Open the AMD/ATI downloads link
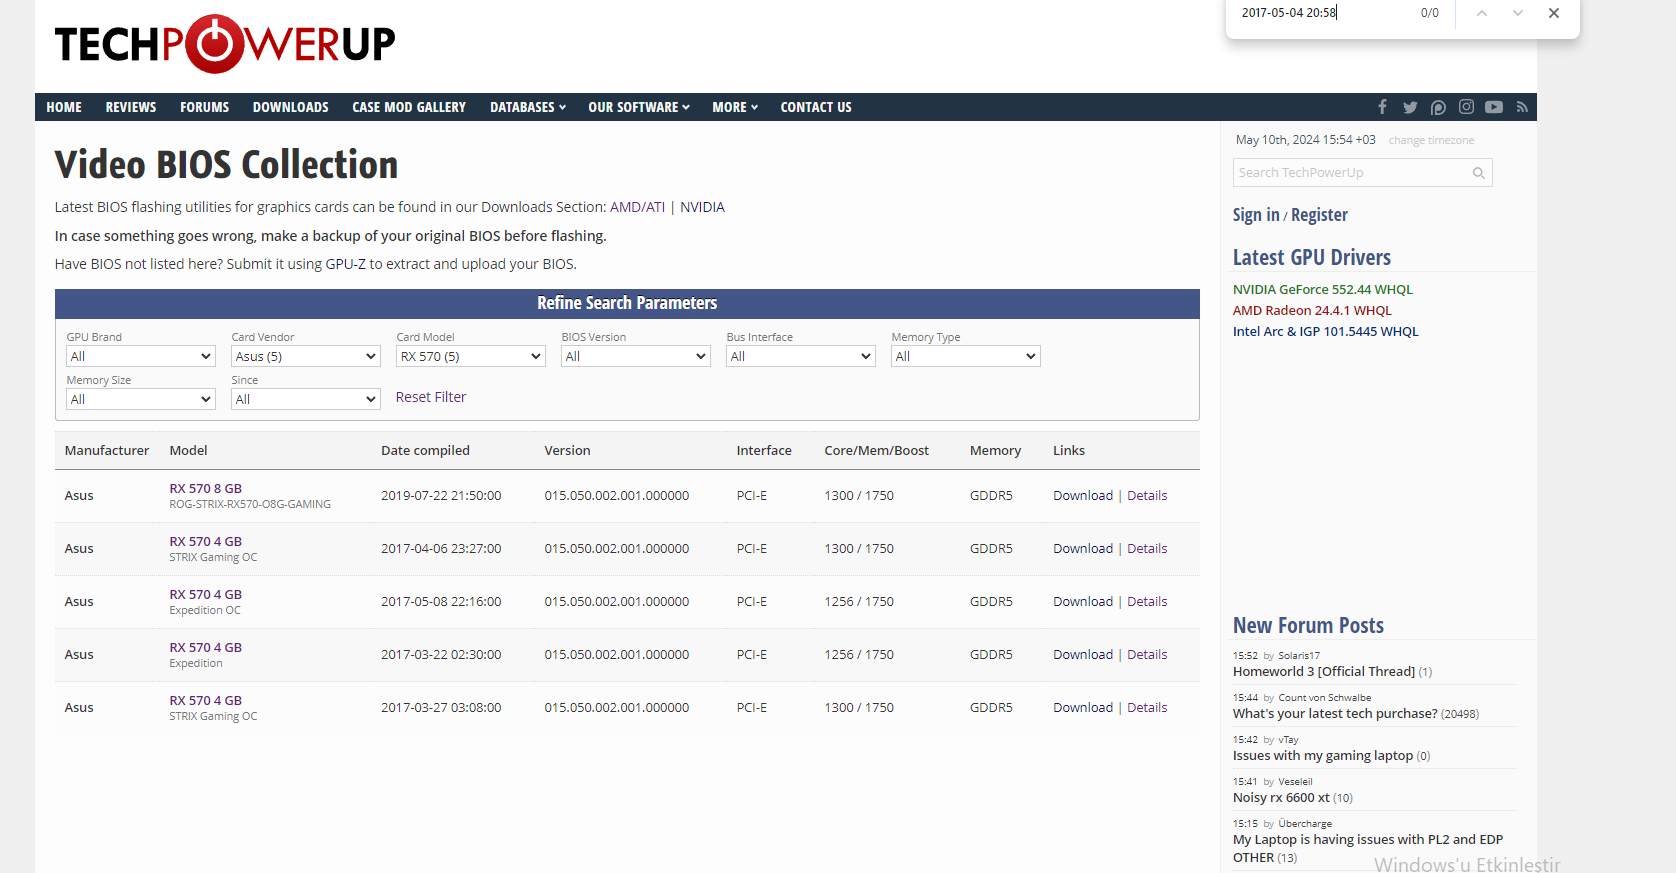Screen dimensions: 1676x873 point(637,207)
